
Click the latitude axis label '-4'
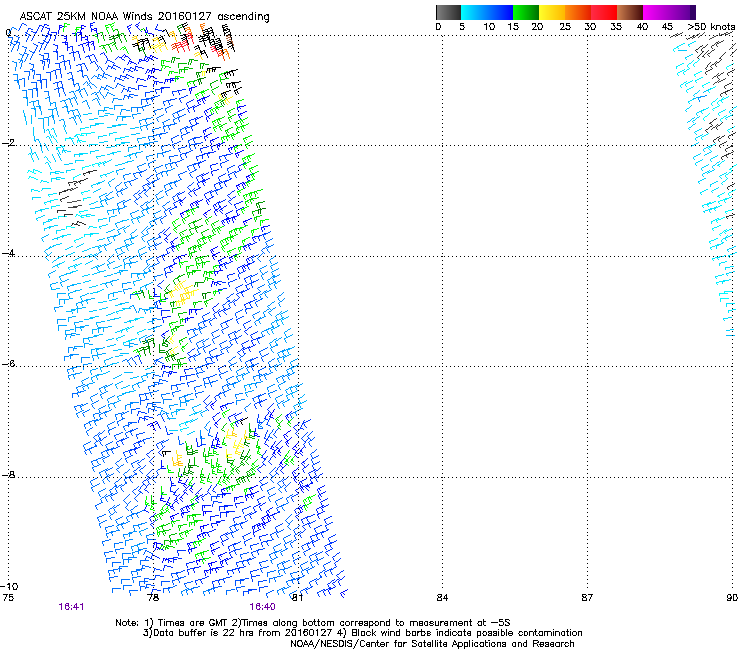[x=8, y=253]
